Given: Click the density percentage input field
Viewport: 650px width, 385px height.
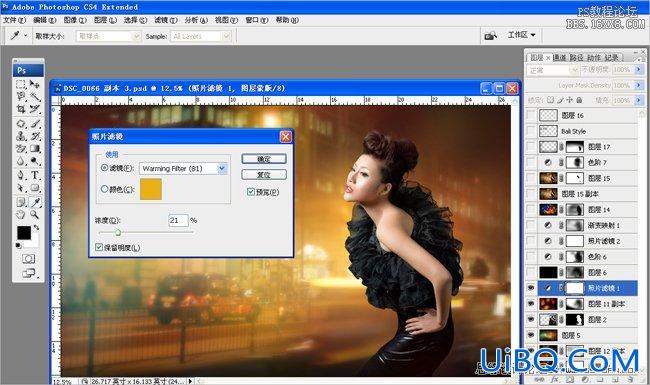Looking at the screenshot, I should point(178,220).
